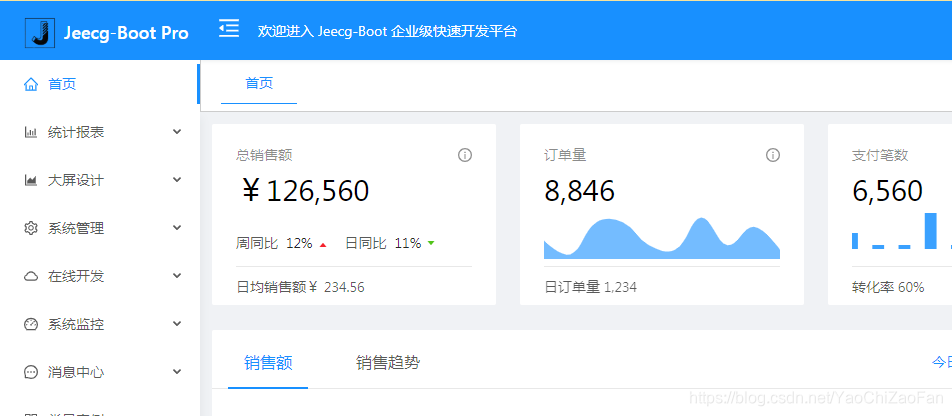Switch to the 销售趋势 chart tab

pos(387,363)
